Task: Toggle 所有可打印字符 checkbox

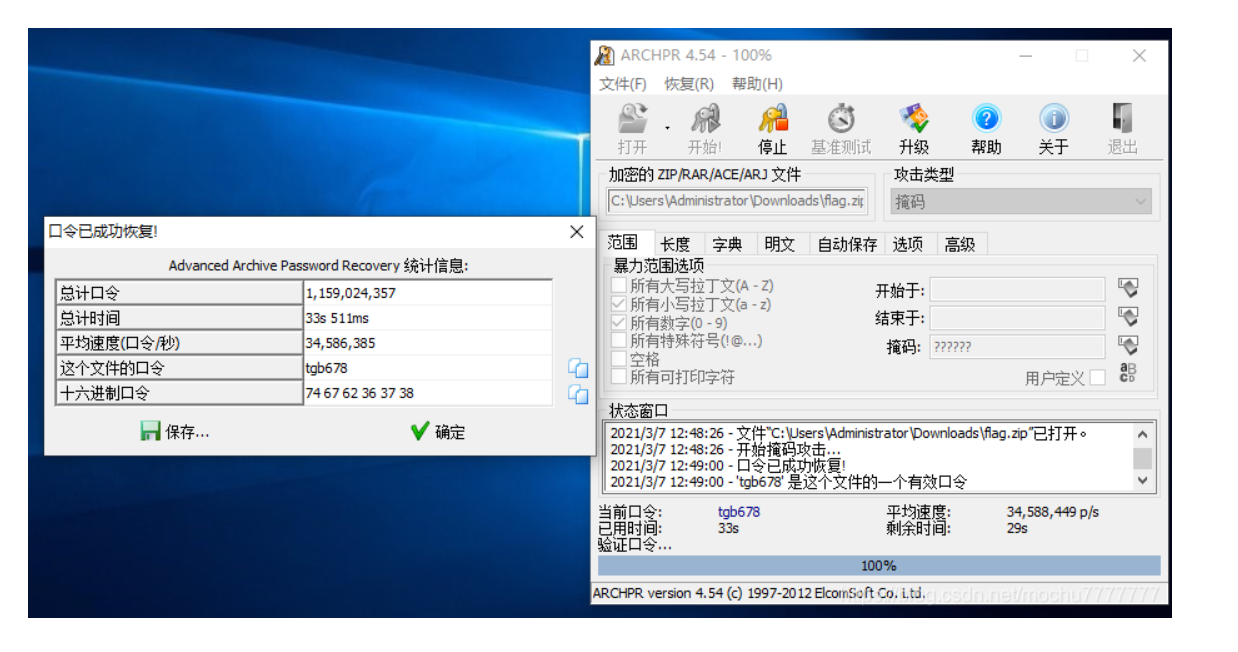Action: coord(619,377)
